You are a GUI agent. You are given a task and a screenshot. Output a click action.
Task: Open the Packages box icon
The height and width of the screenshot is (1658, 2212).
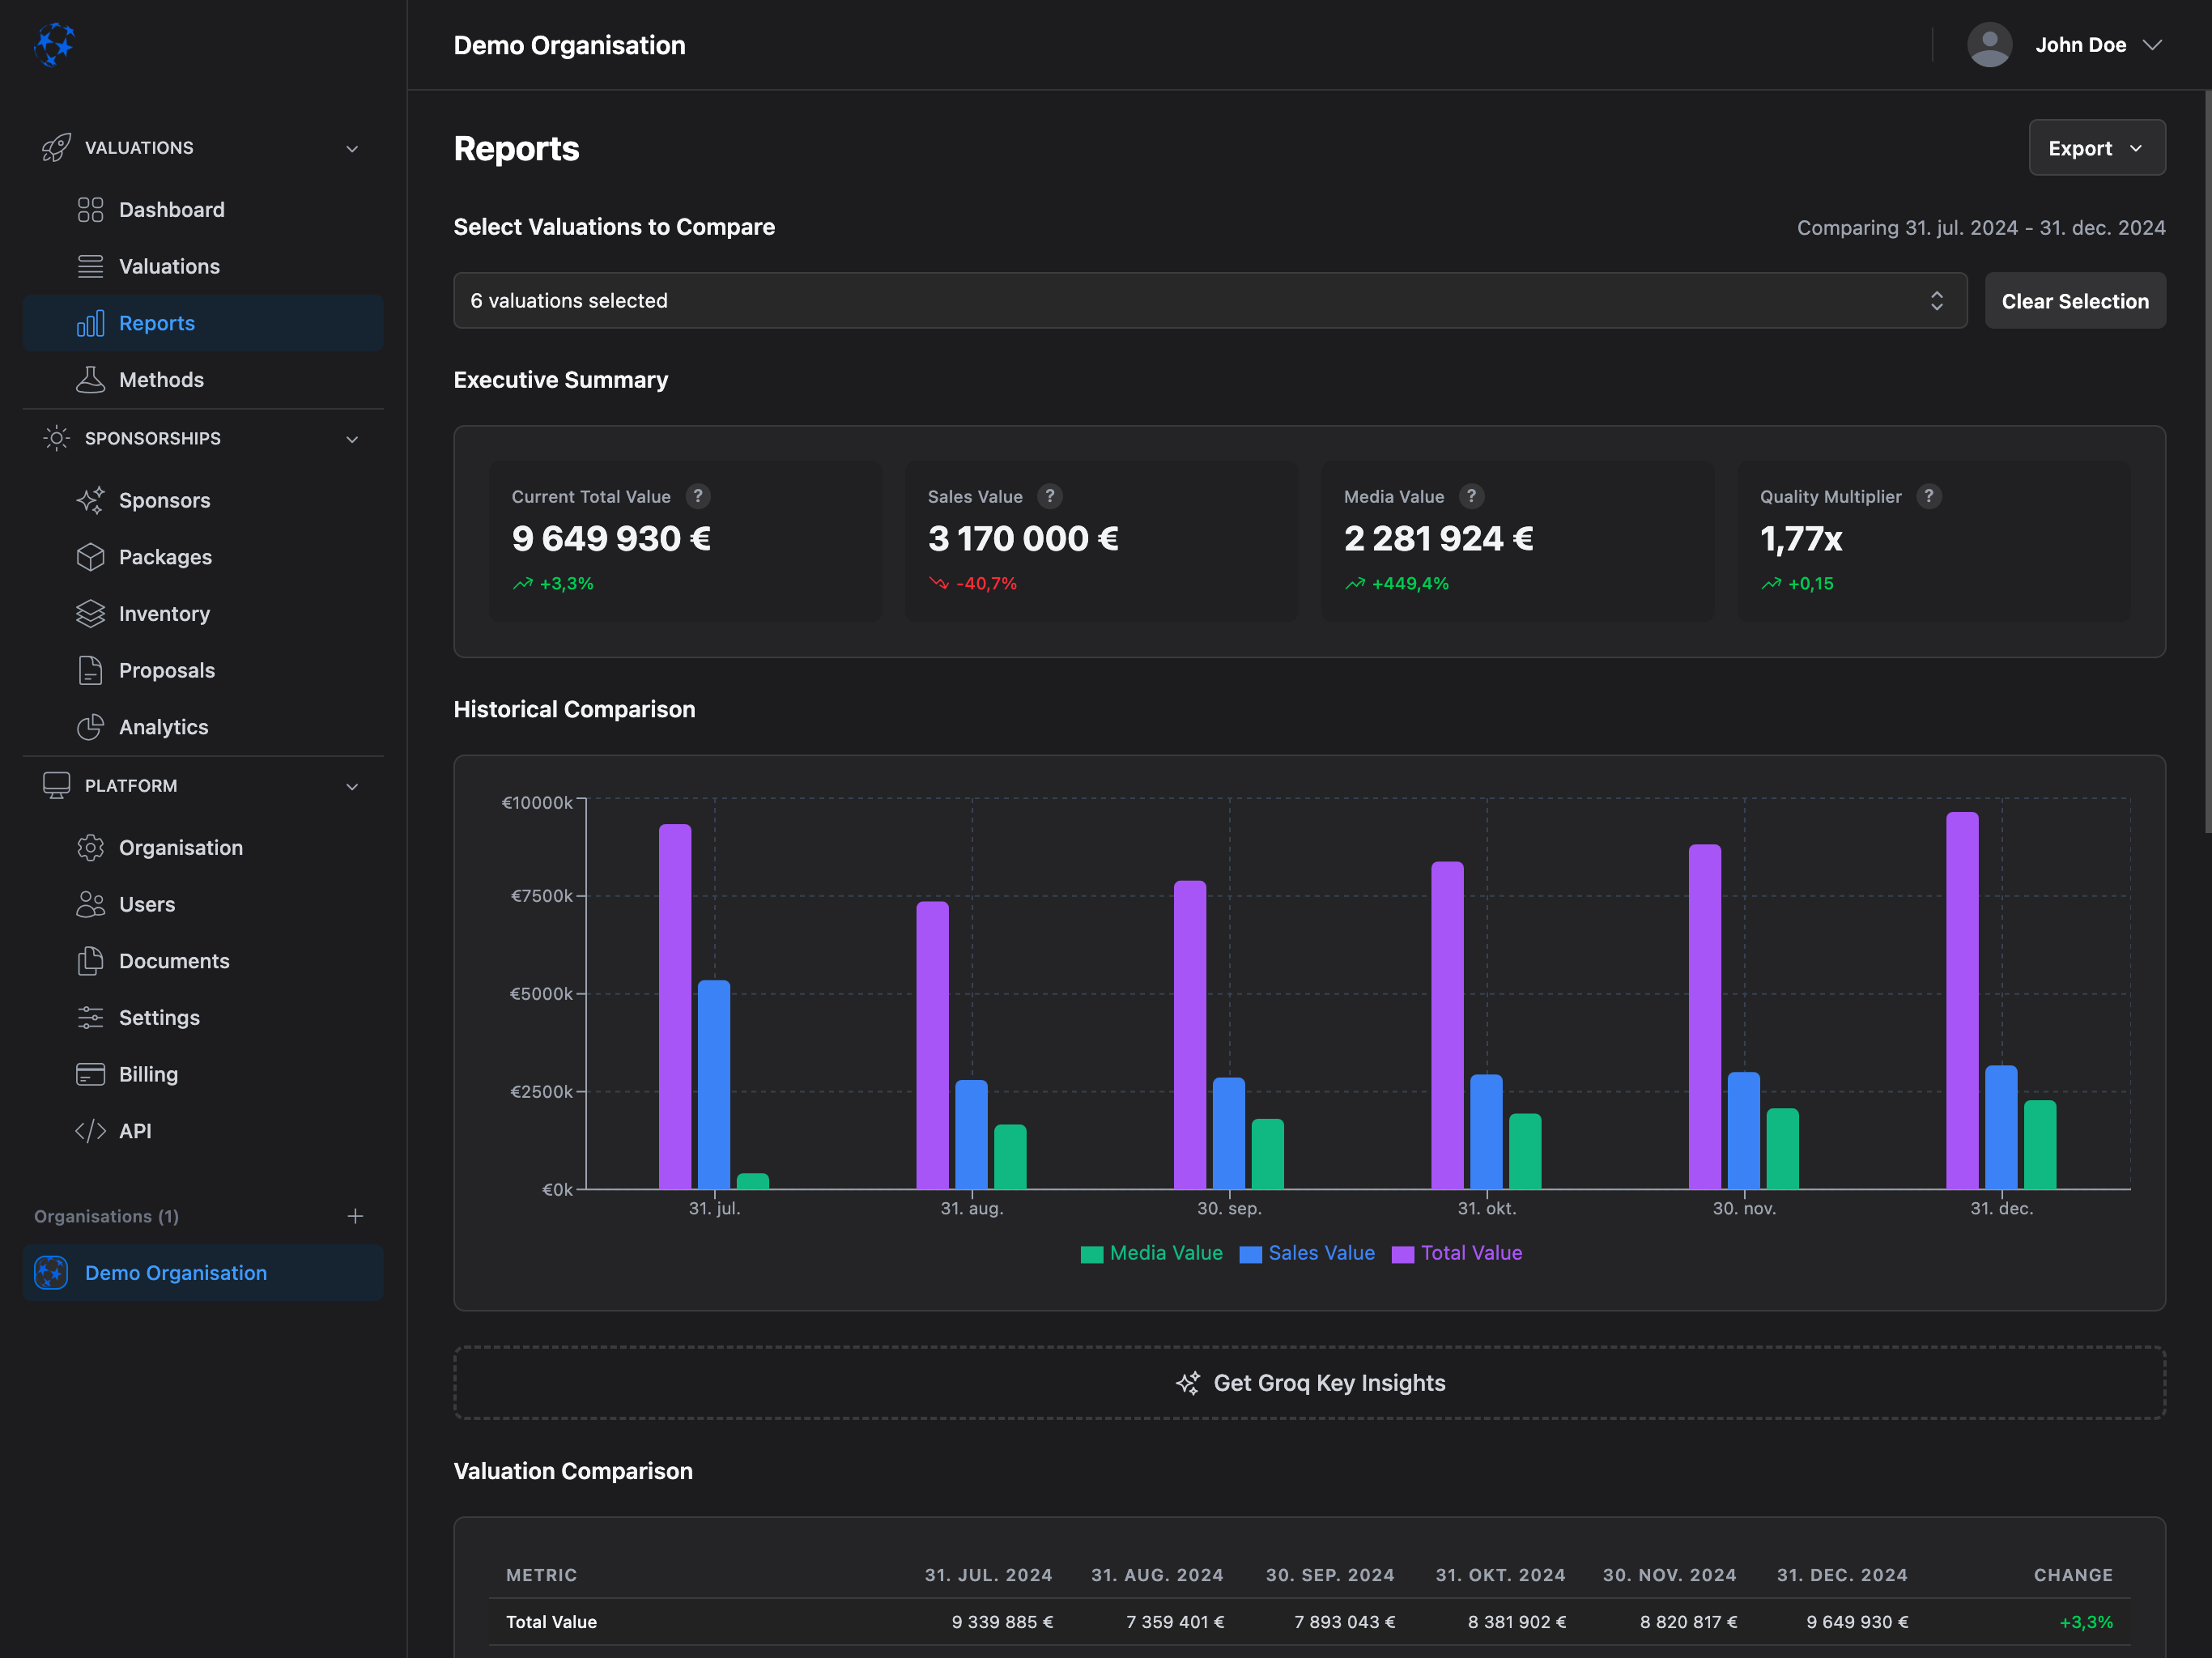[x=91, y=557]
